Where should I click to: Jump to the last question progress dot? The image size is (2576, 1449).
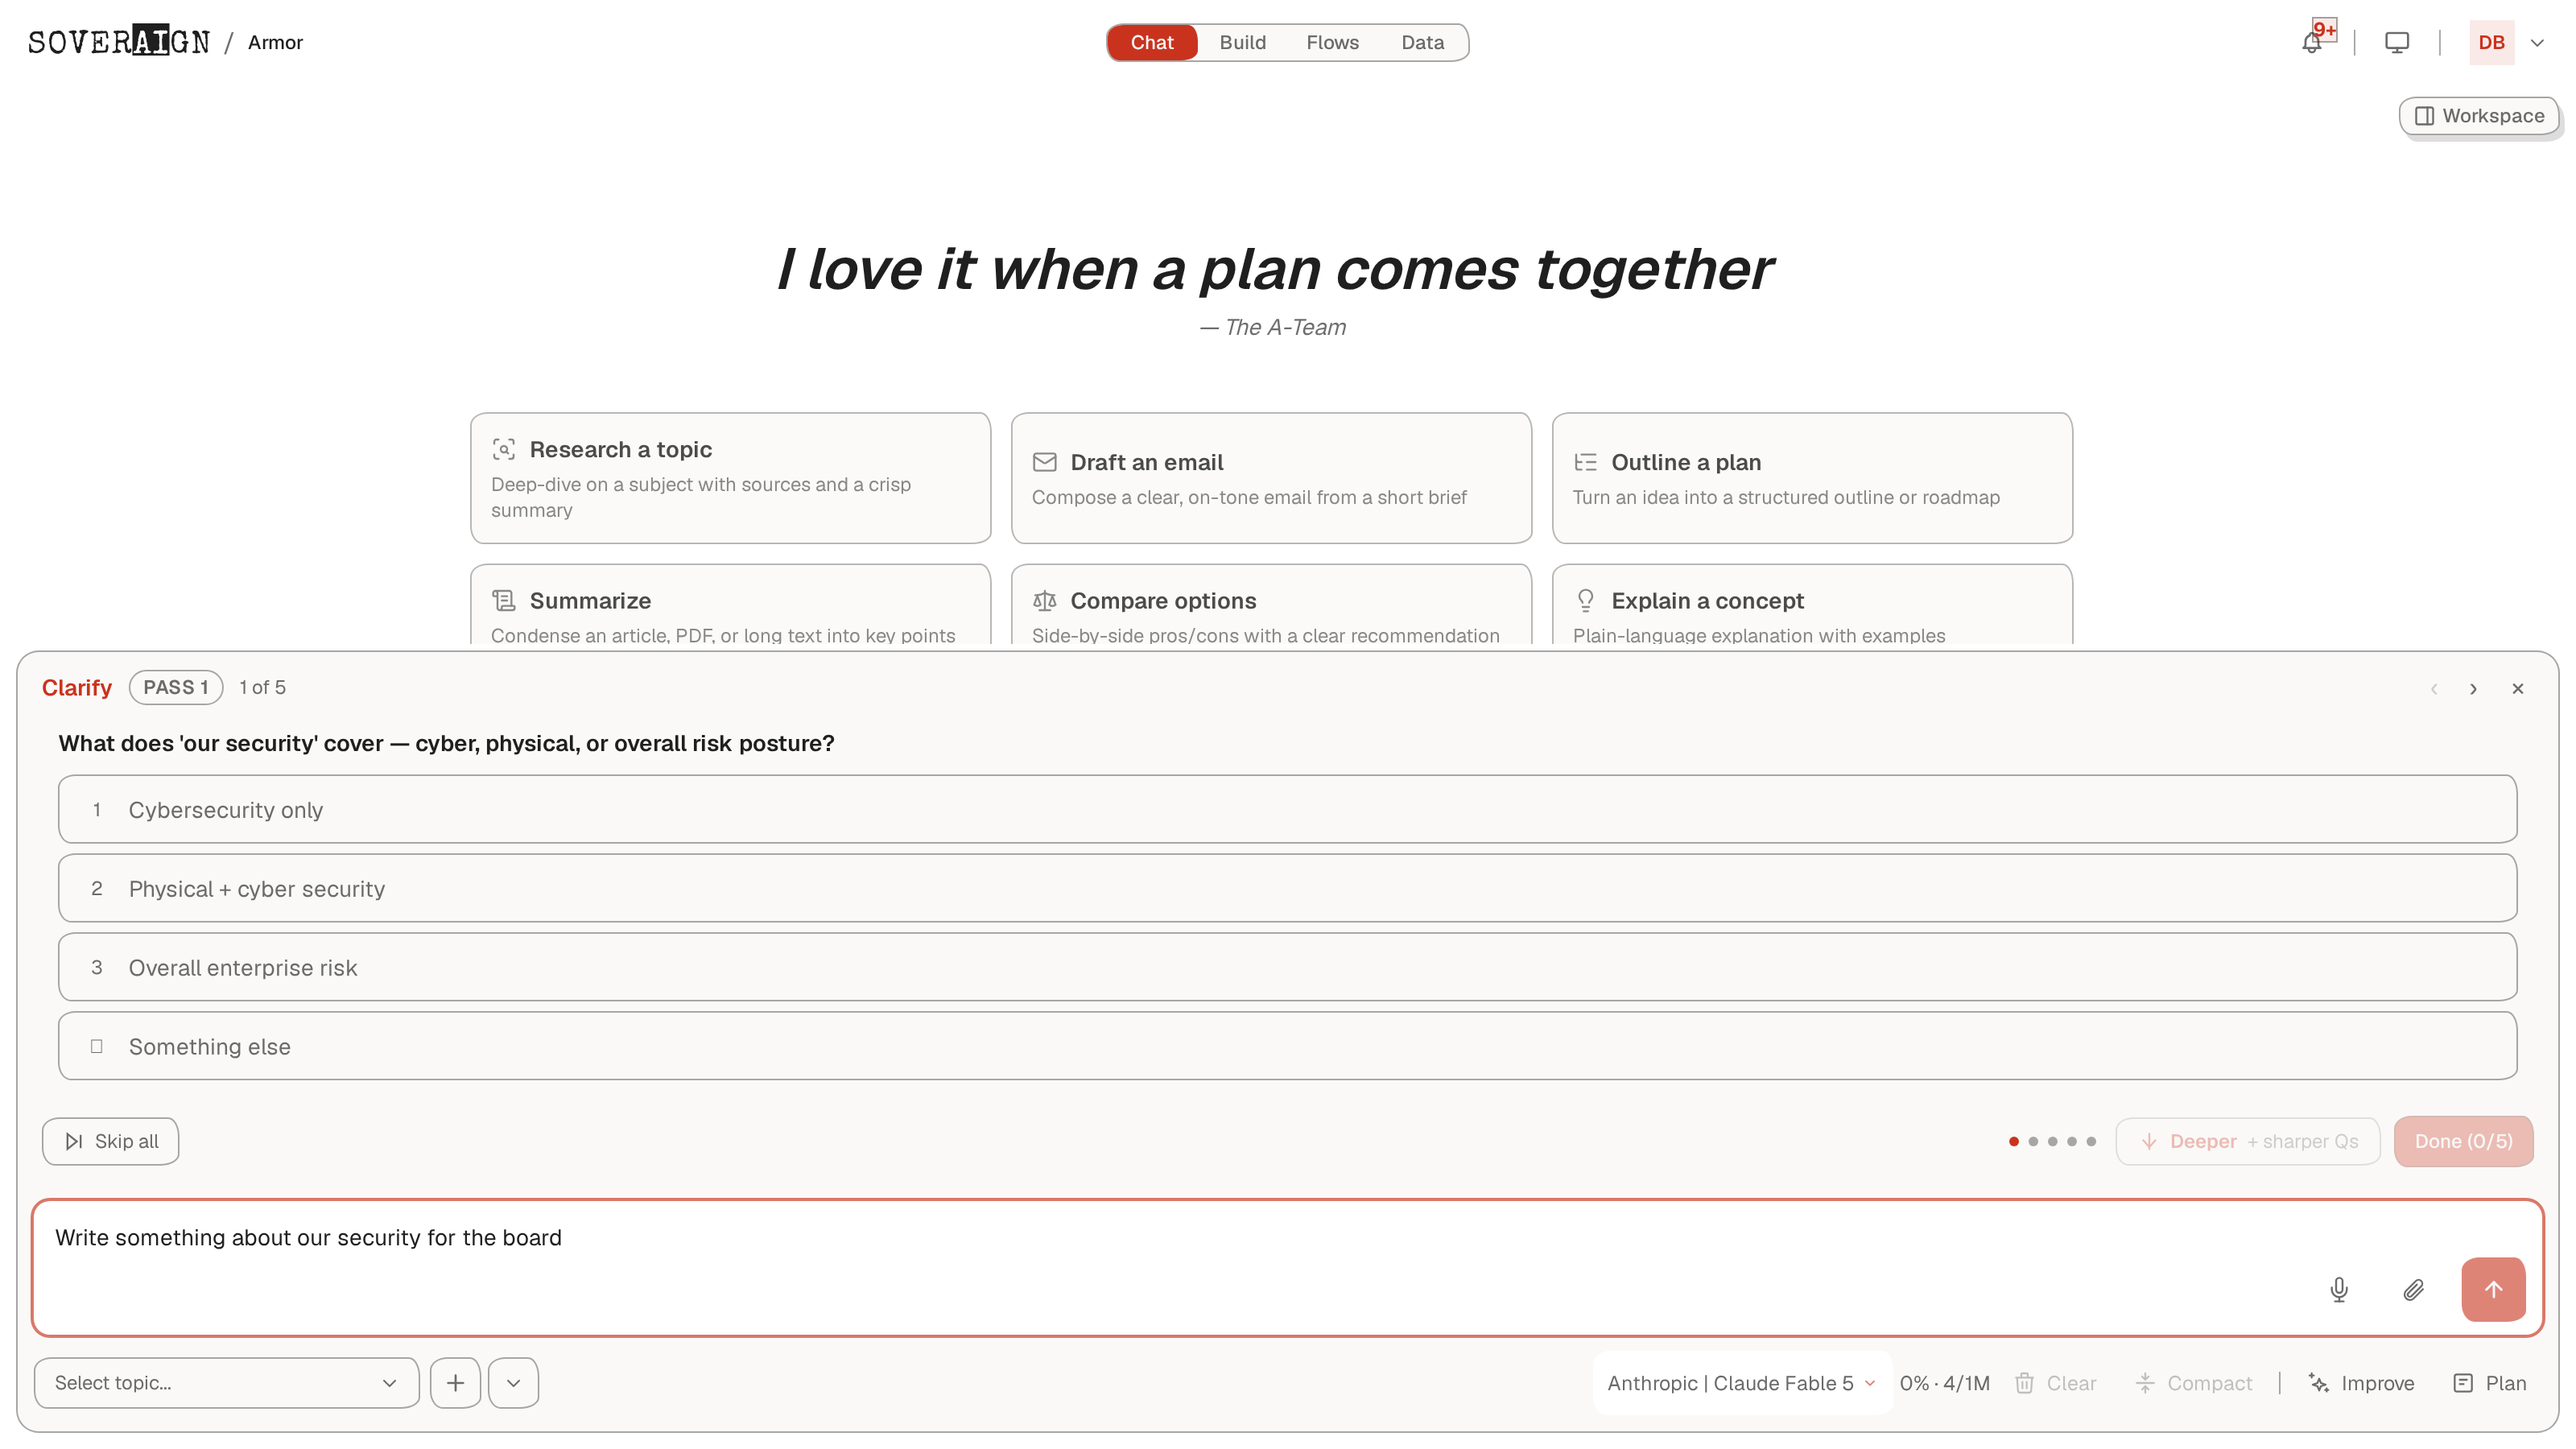(x=2091, y=1142)
